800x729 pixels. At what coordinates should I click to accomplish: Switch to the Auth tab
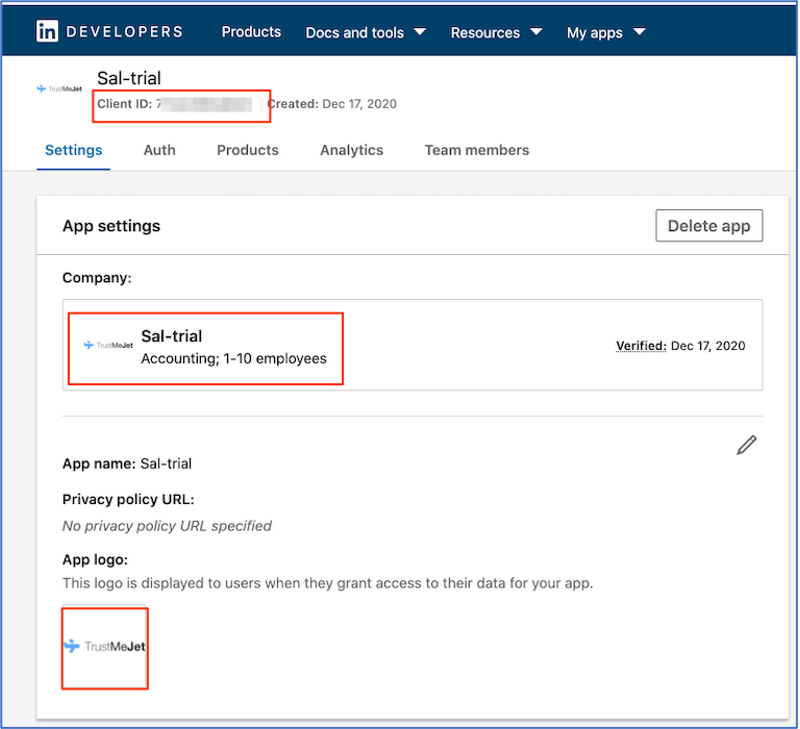coord(159,150)
